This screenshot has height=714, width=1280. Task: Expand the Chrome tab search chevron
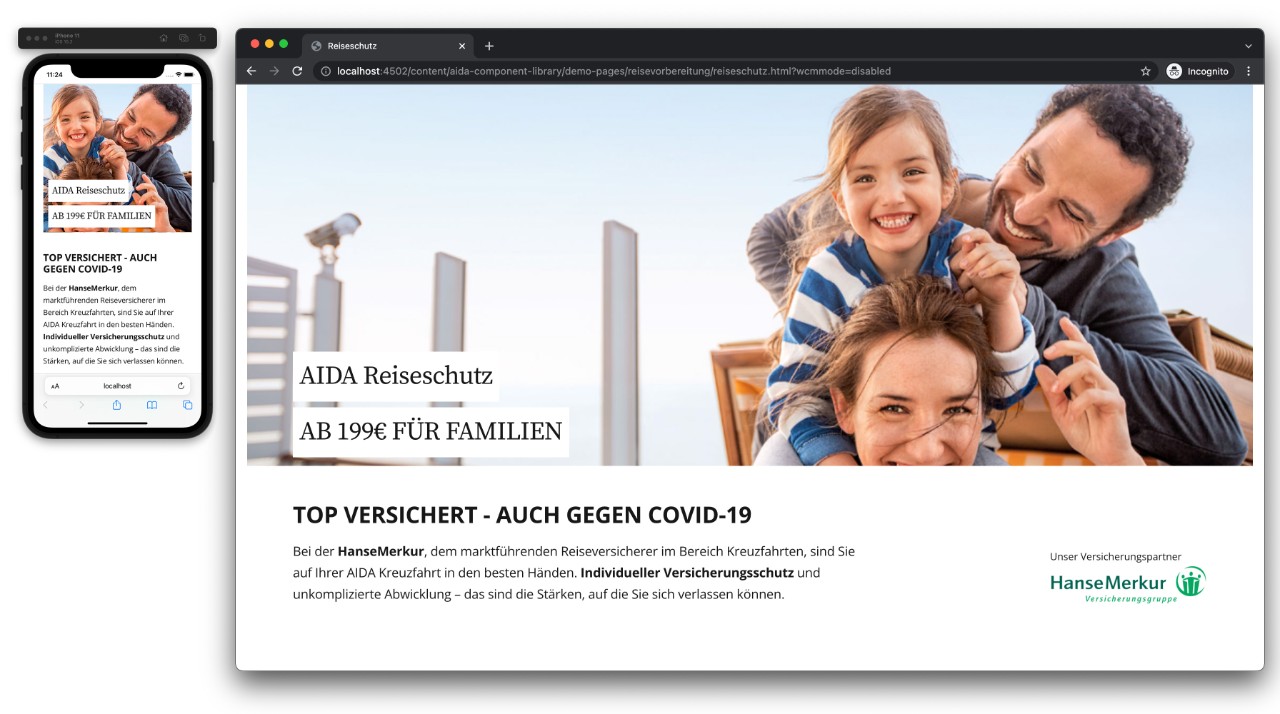coord(1248,46)
